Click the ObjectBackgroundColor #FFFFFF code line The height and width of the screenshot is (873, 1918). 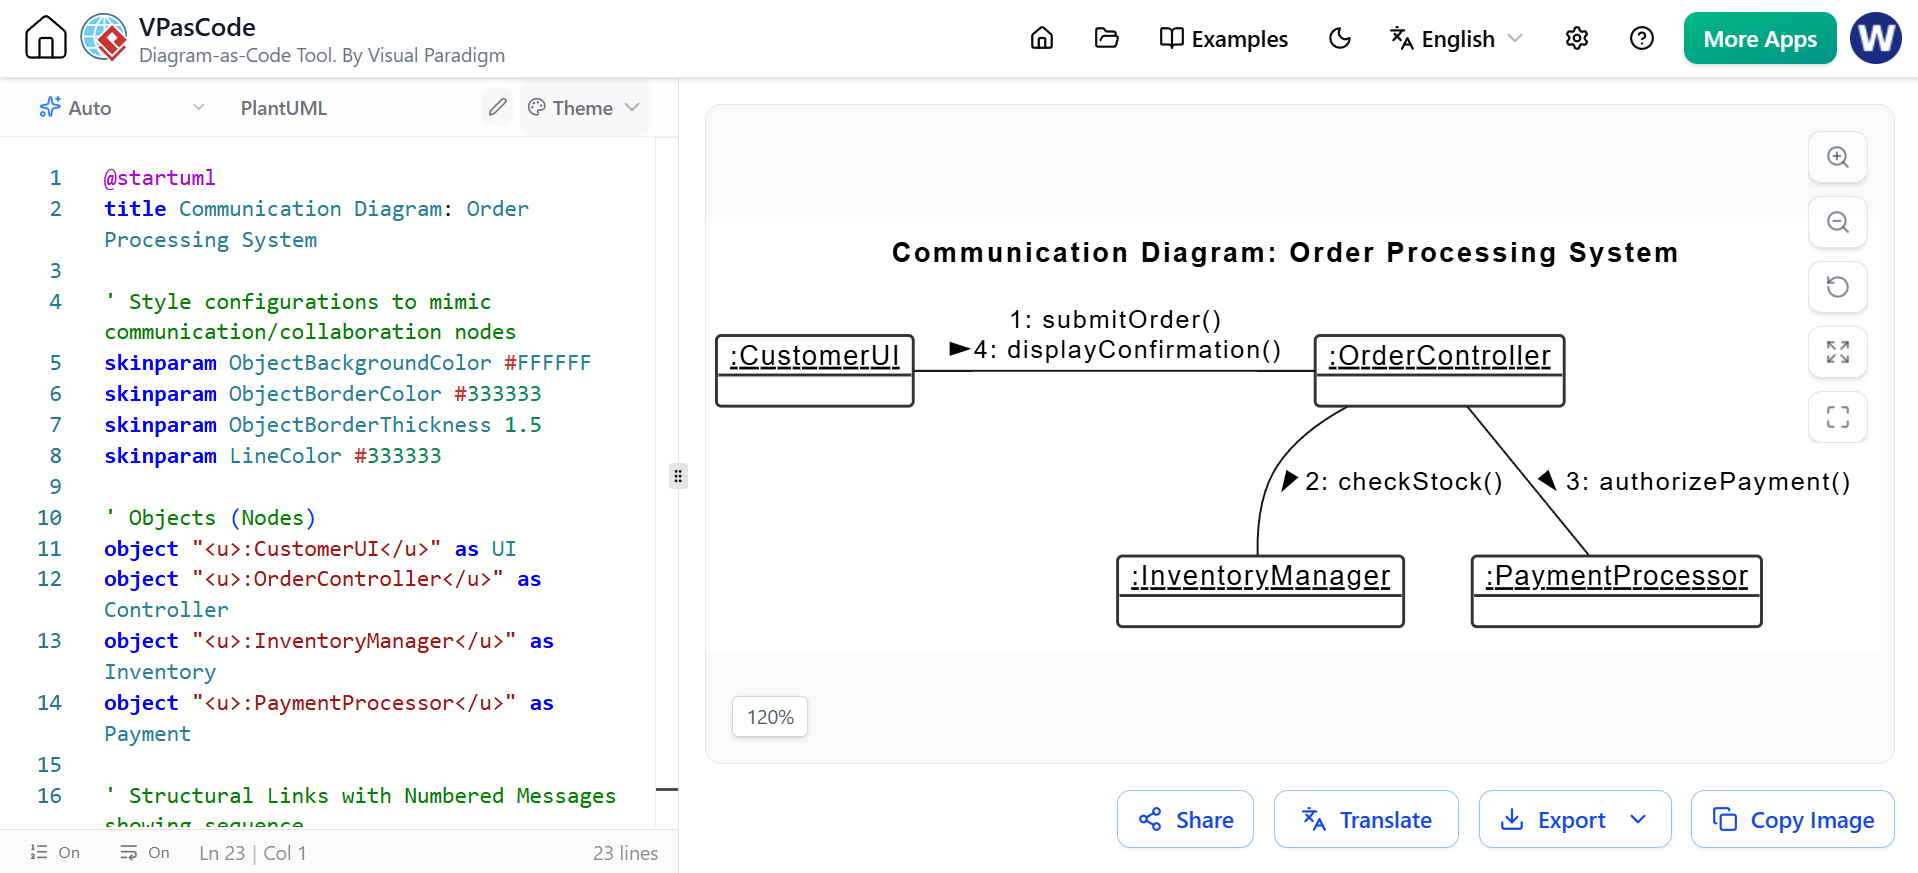[348, 363]
